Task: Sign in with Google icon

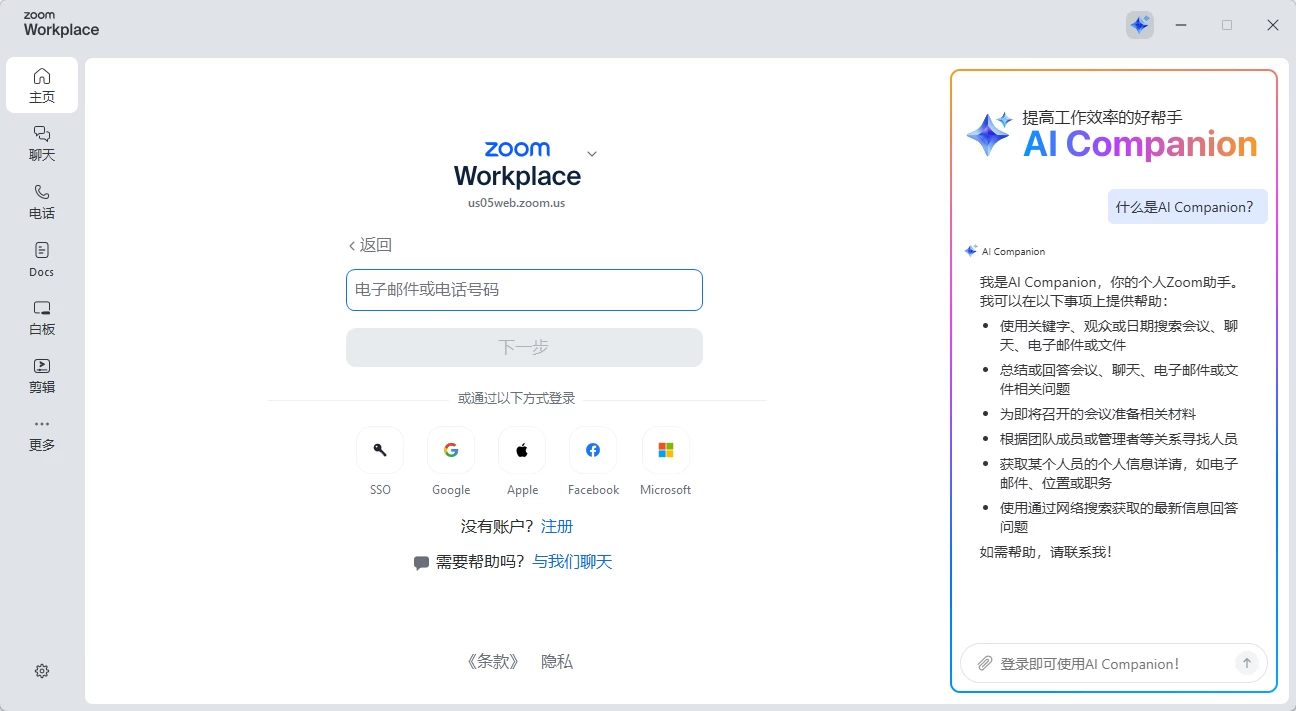Action: tap(451, 450)
